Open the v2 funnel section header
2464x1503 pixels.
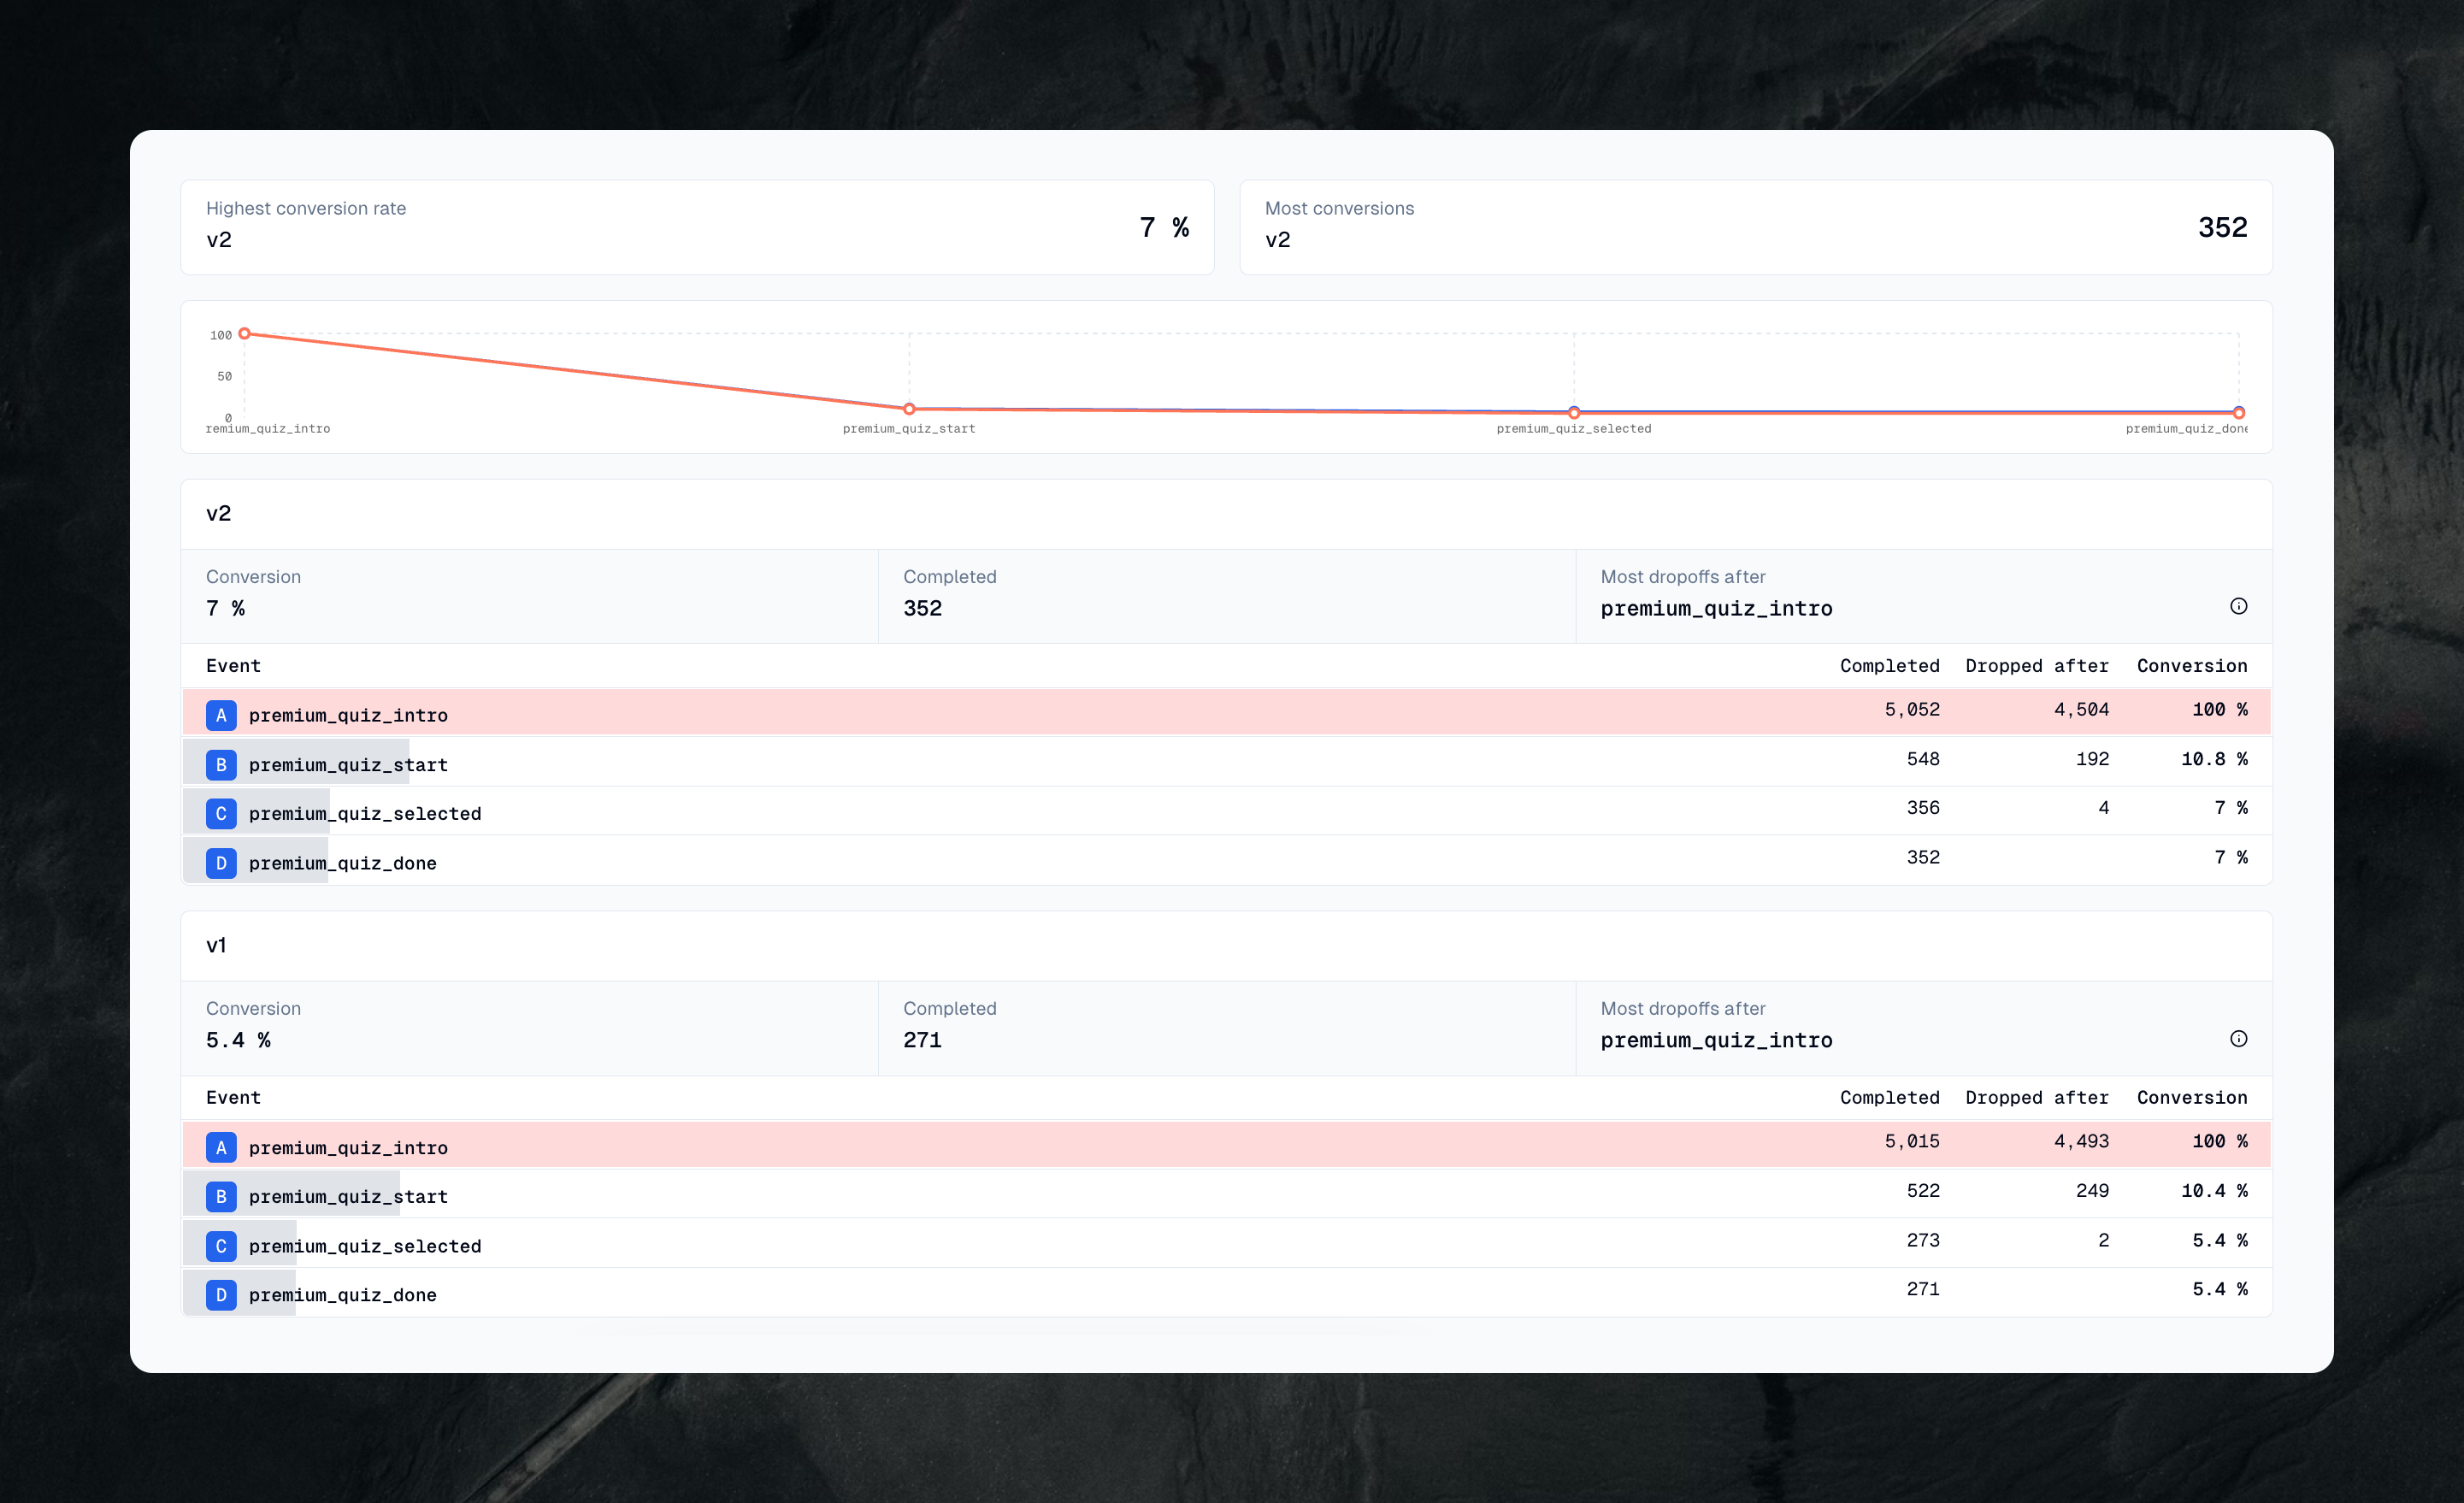[x=218, y=513]
